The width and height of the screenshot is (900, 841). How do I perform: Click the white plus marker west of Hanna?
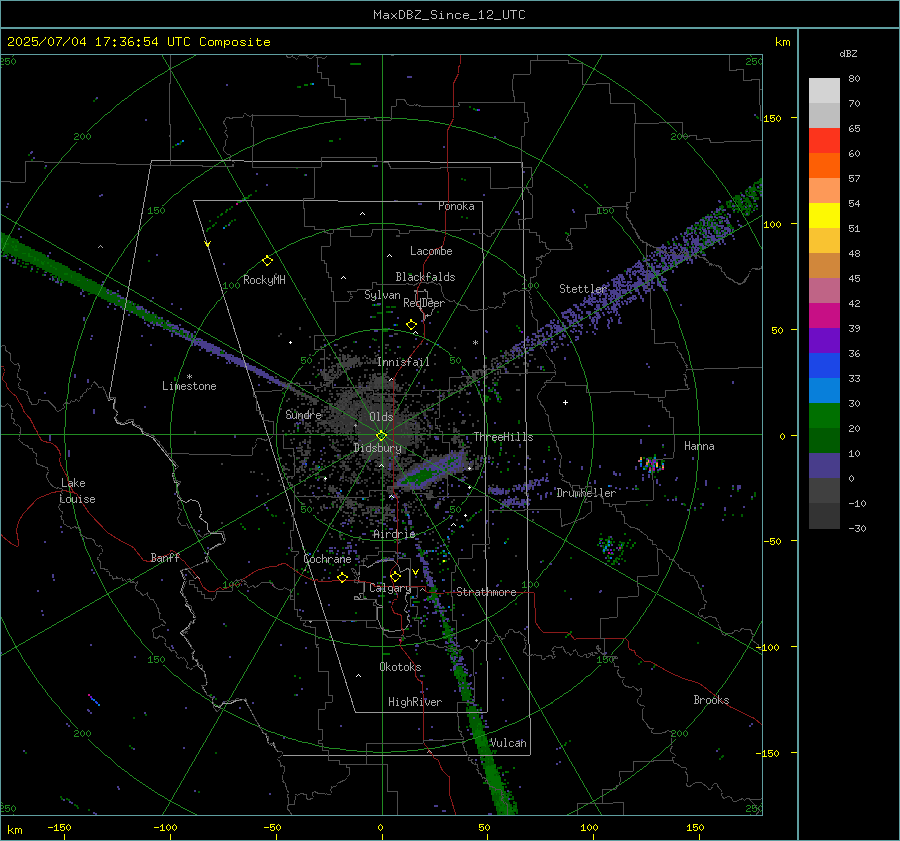tap(565, 402)
